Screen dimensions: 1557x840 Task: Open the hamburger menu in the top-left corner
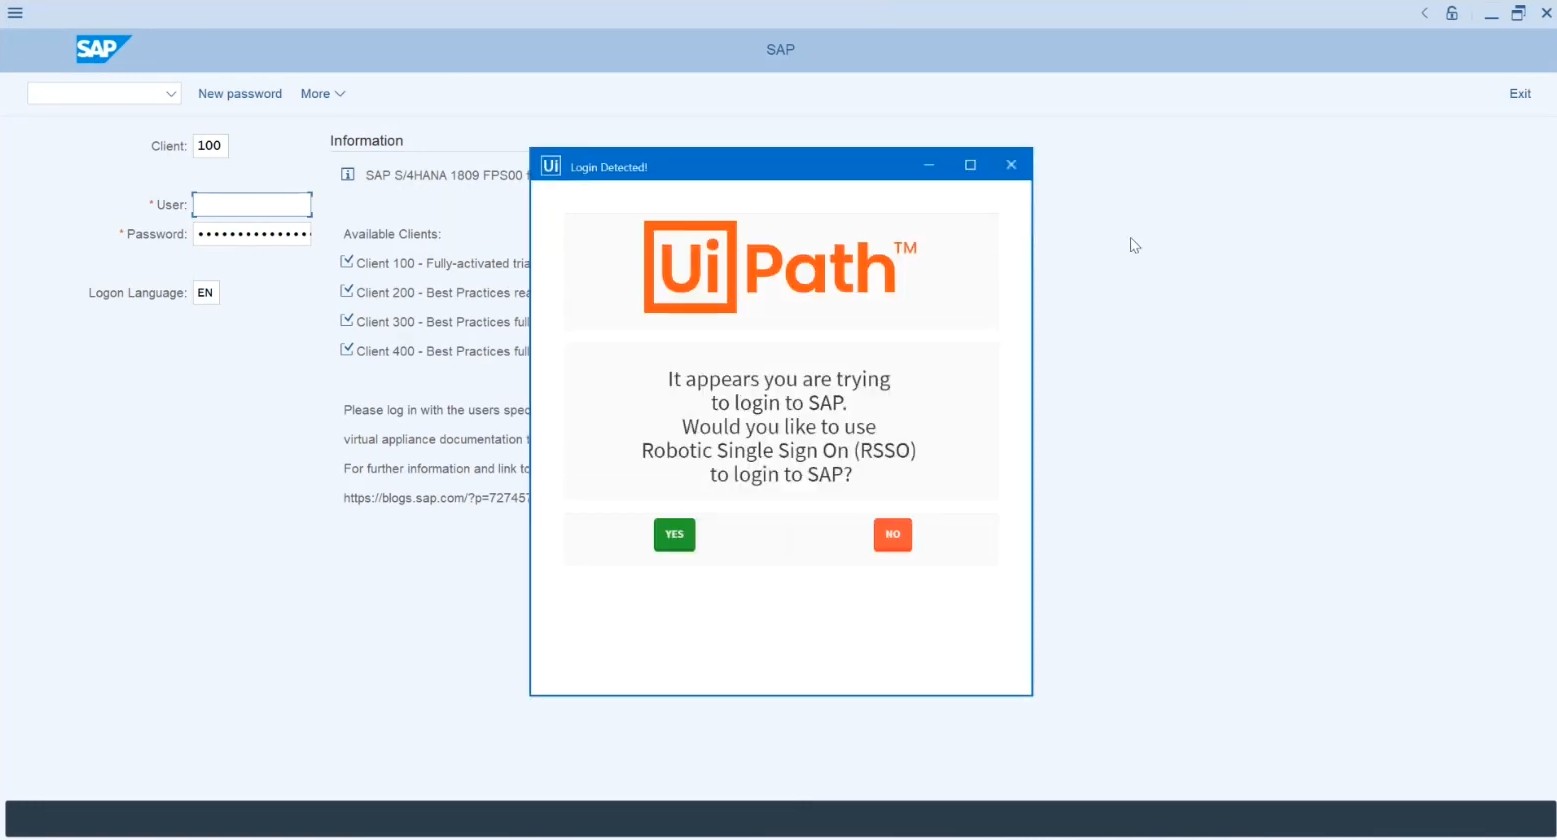tap(15, 13)
